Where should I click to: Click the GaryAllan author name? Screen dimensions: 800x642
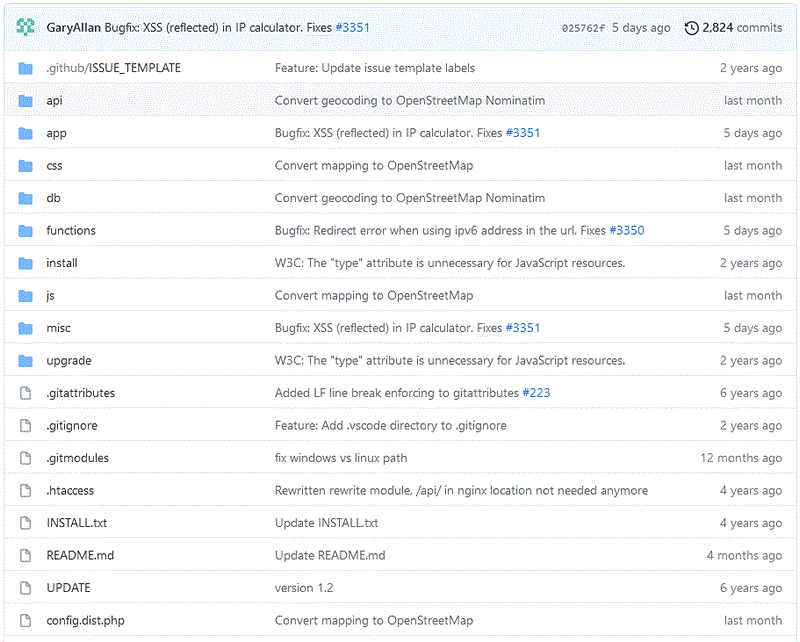coord(73,28)
